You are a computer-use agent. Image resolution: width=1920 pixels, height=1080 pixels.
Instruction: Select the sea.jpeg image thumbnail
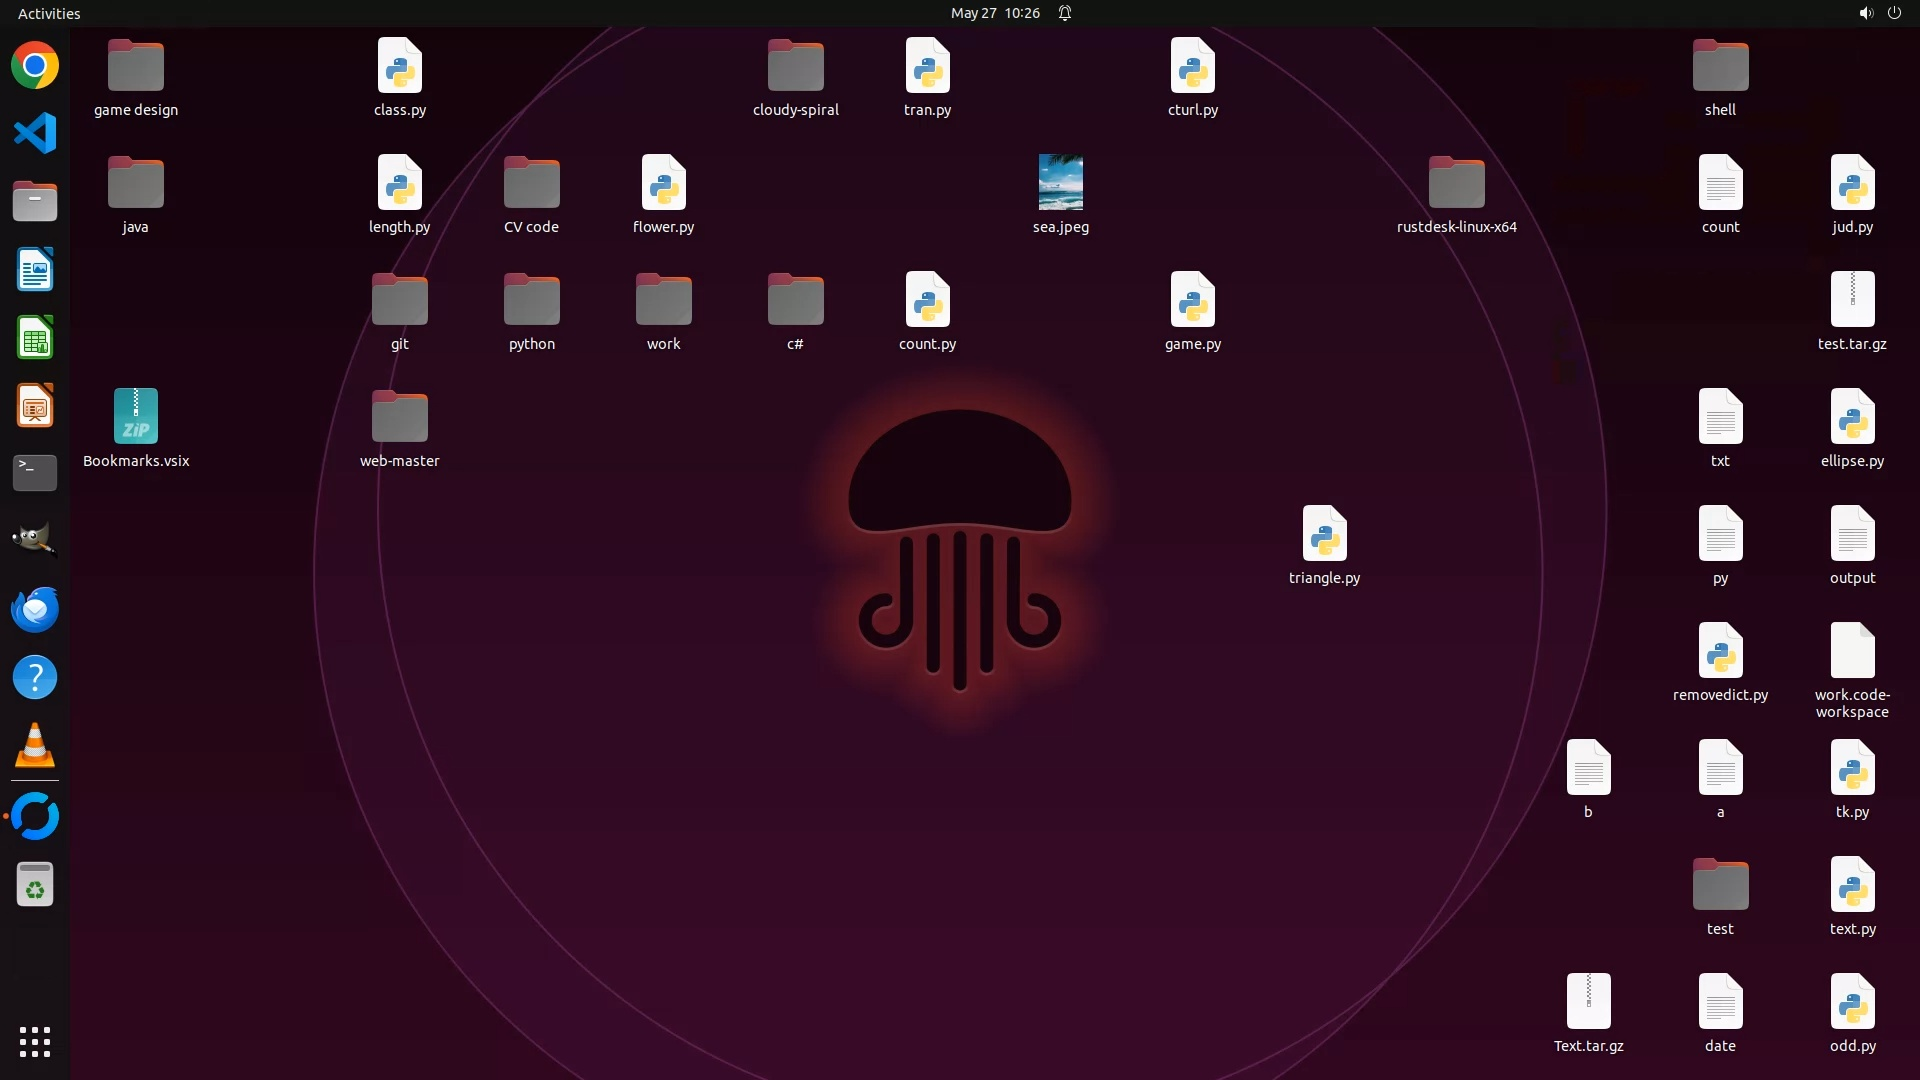1060,183
